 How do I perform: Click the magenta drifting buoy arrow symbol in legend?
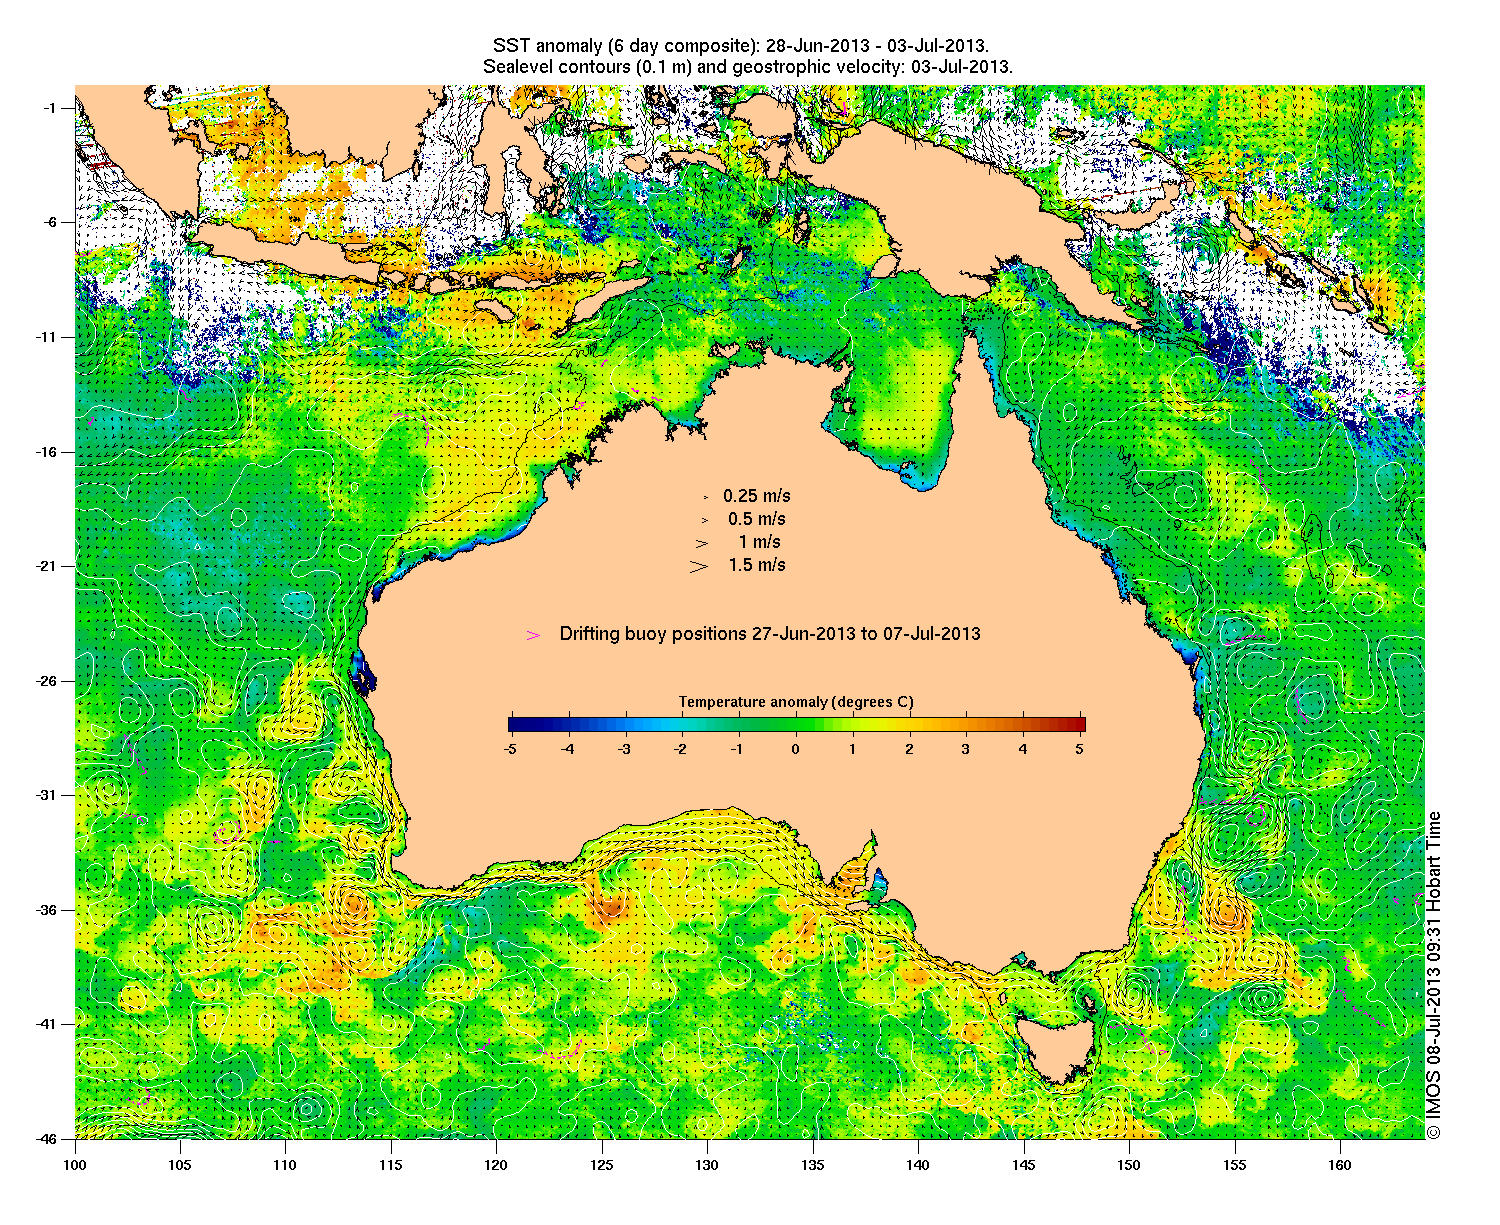click(534, 635)
